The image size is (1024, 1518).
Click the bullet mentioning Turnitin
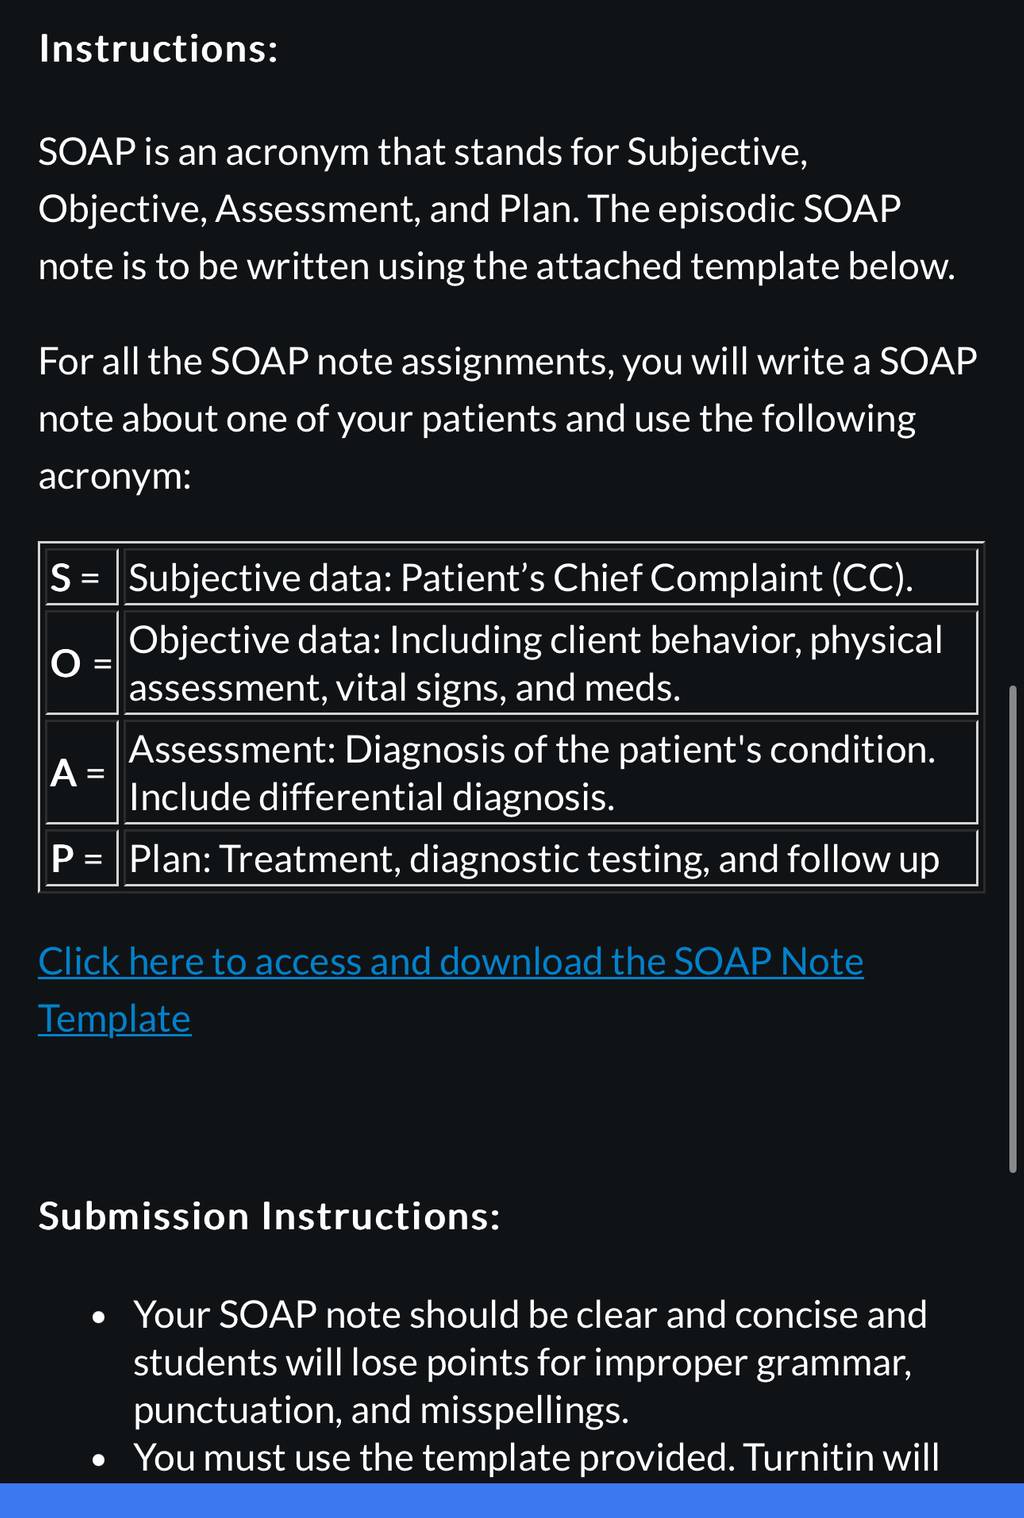[536, 1458]
